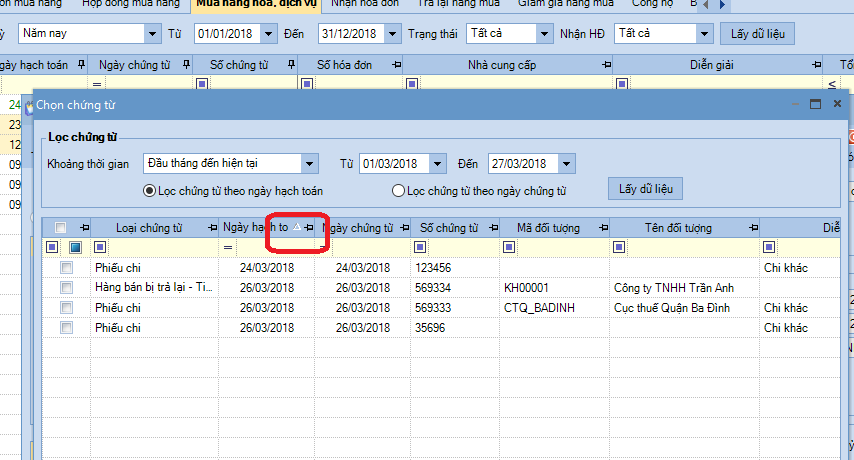The image size is (854, 460).
Task: Pin the checkbox column in dialog grid
Action: coord(84,228)
